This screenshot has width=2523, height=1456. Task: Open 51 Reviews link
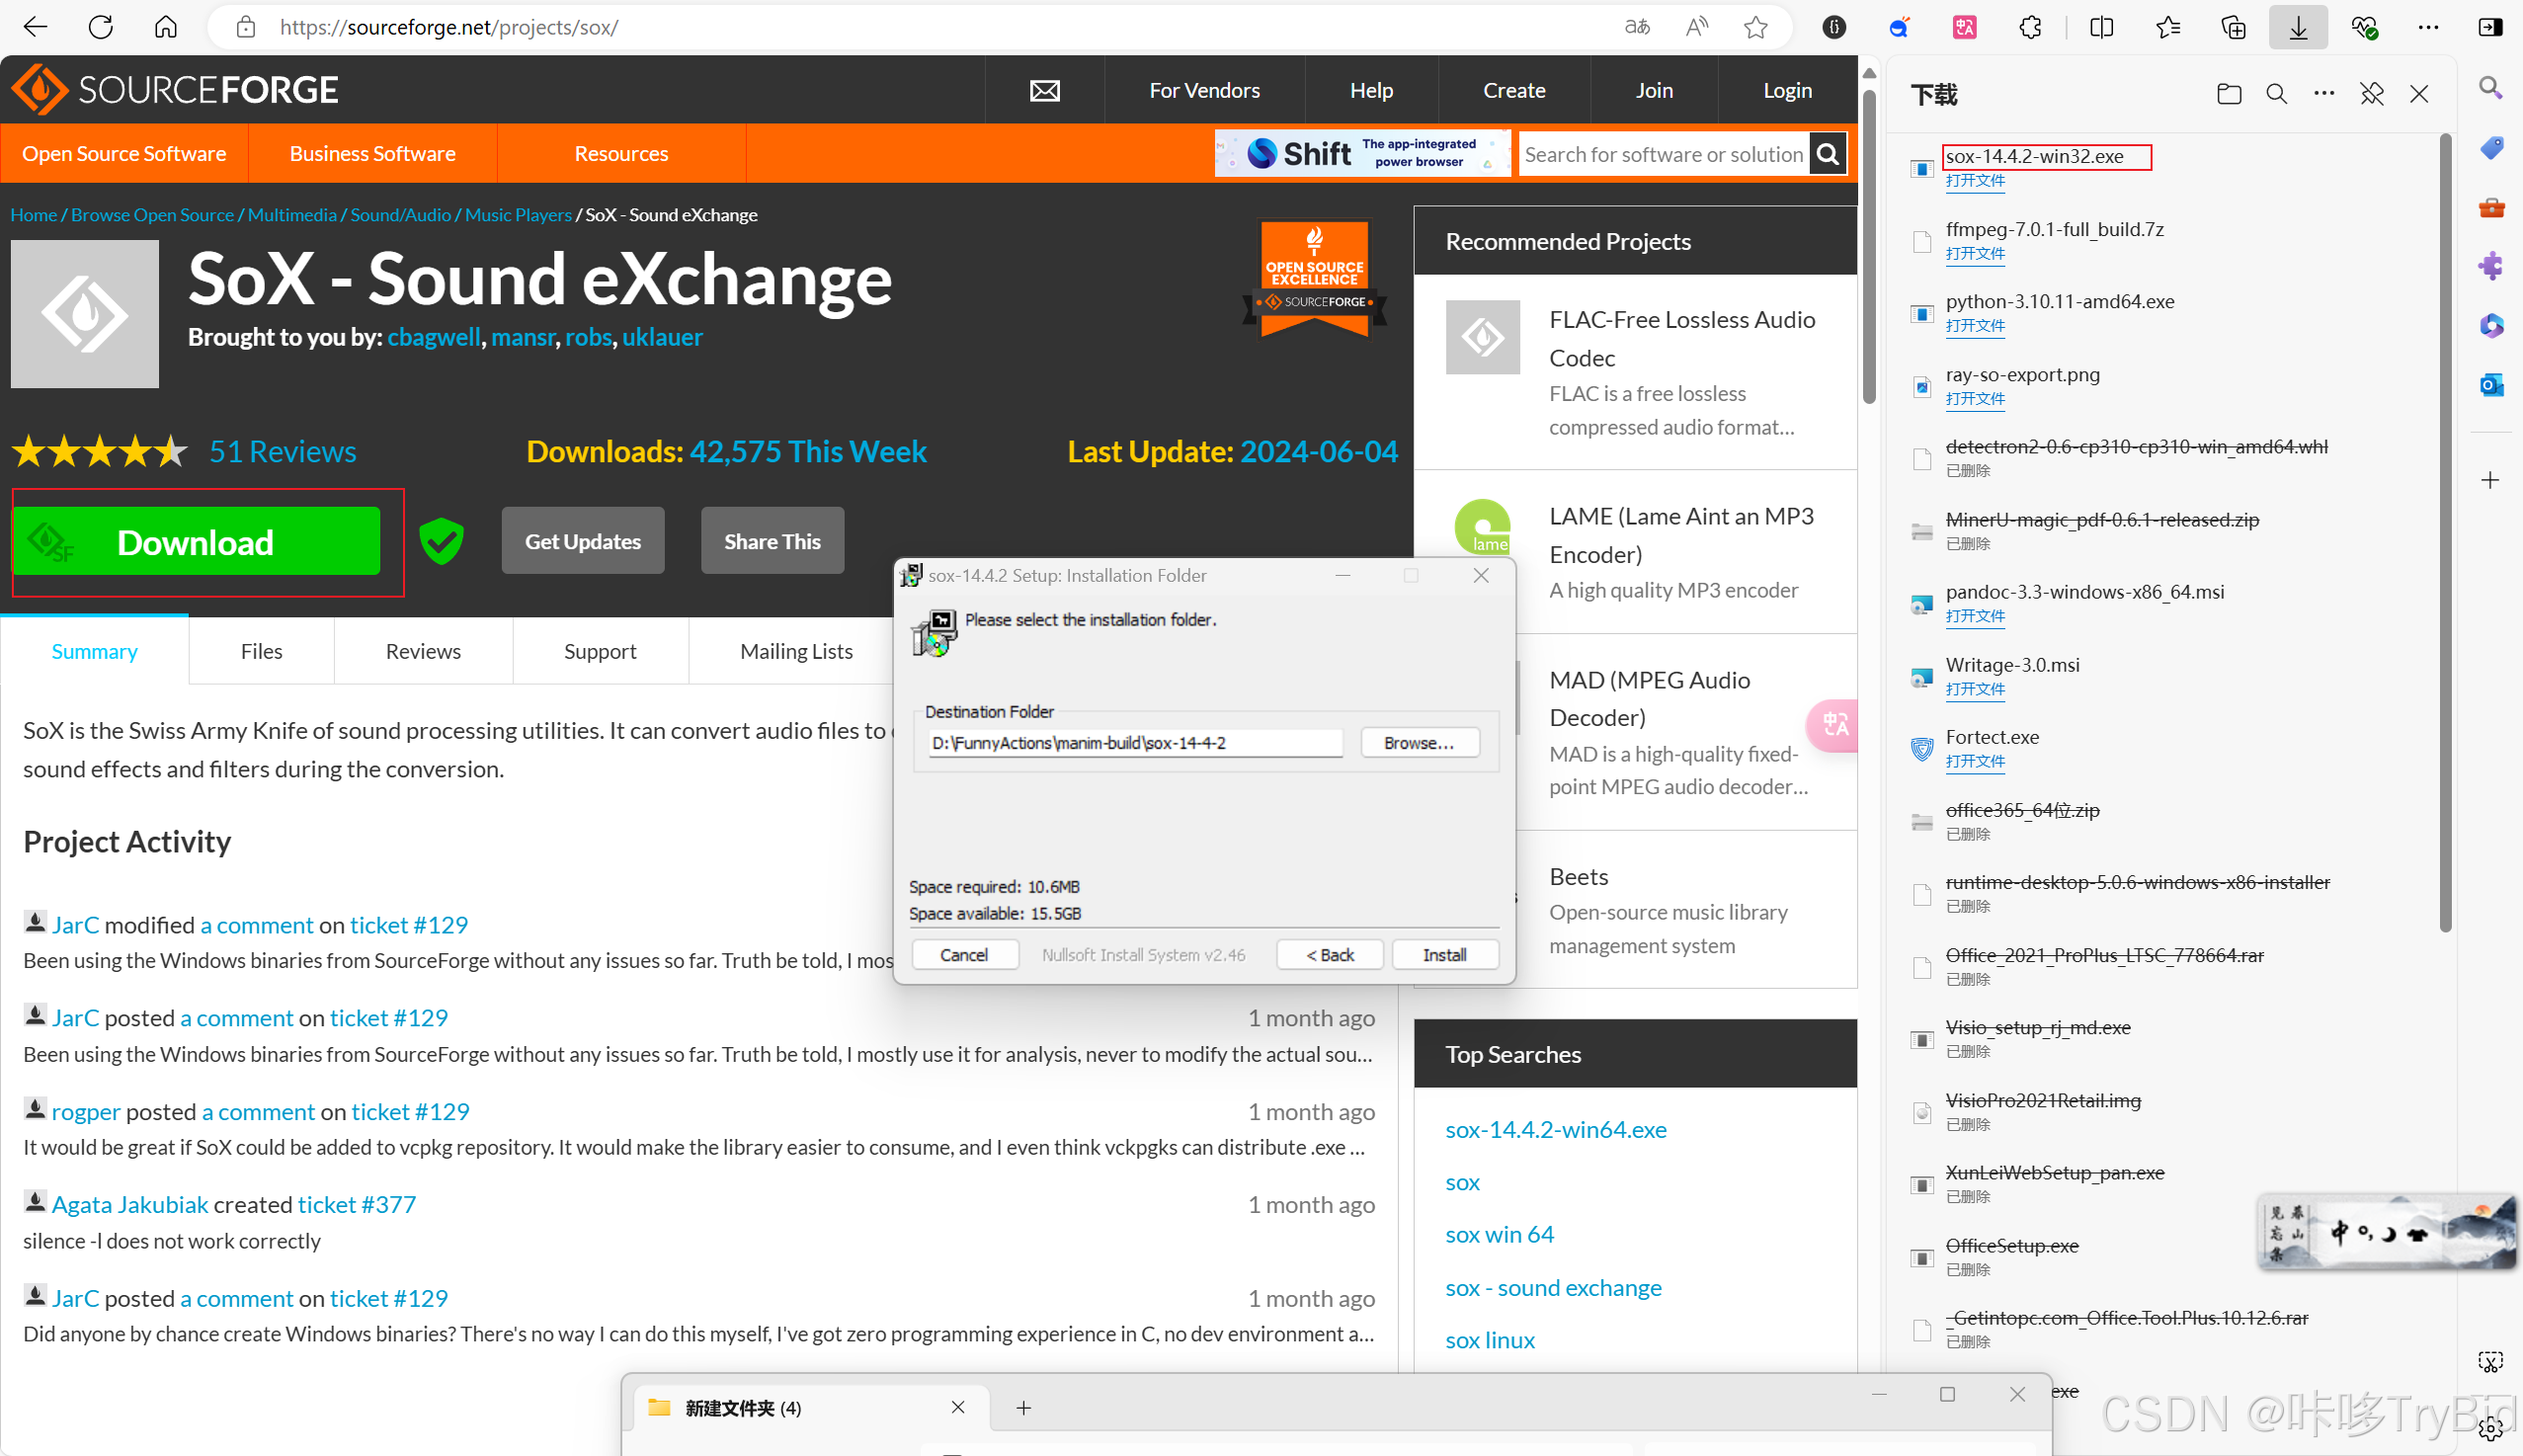point(283,451)
